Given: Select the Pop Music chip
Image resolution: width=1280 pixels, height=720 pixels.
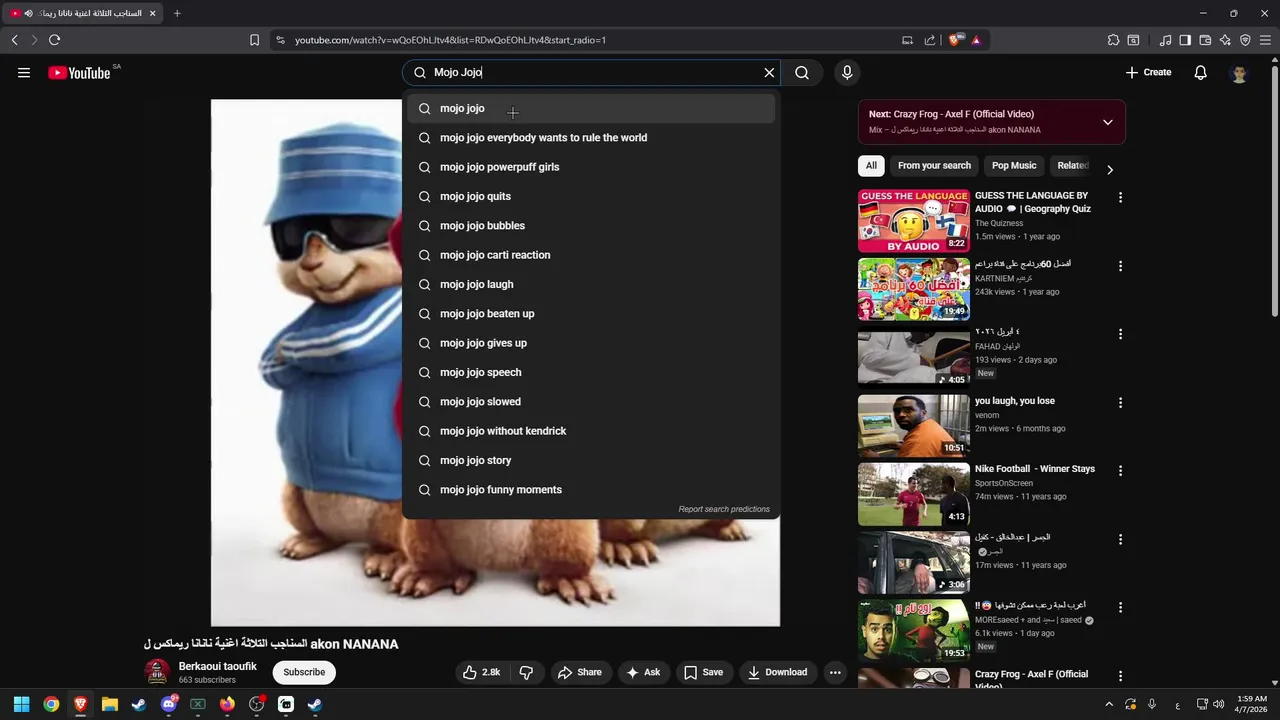Looking at the screenshot, I should 1014,166.
